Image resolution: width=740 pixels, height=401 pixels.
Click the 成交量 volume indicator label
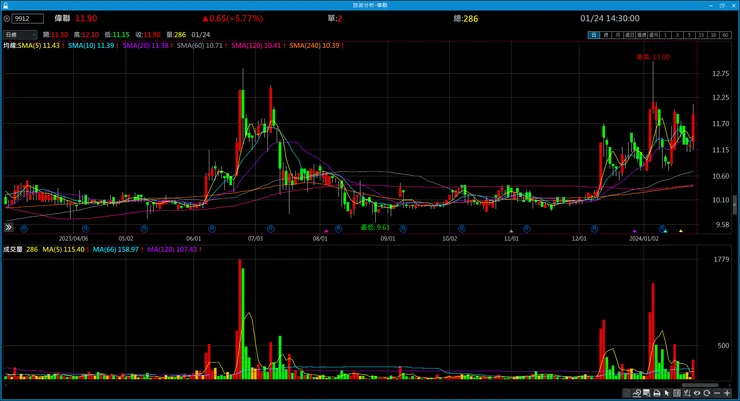[x=13, y=249]
